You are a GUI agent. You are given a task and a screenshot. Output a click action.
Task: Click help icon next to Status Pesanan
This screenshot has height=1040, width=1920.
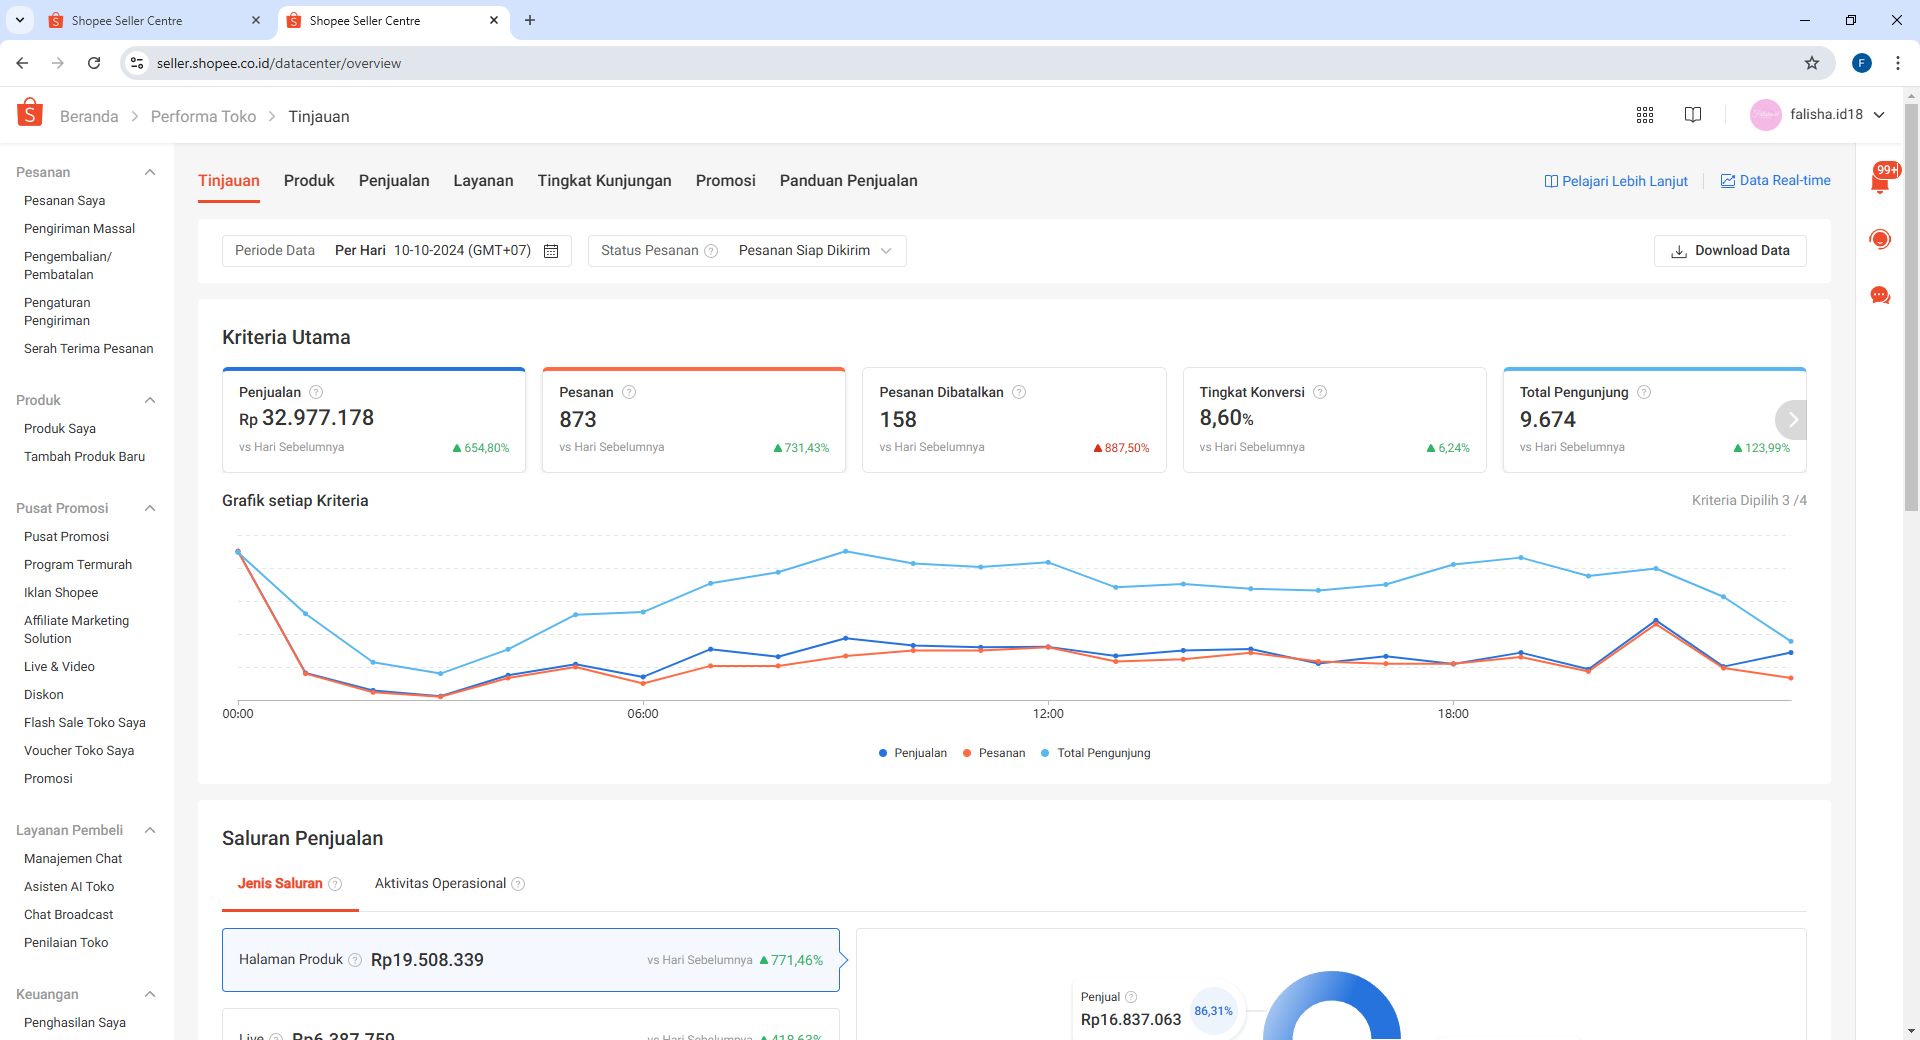click(711, 251)
